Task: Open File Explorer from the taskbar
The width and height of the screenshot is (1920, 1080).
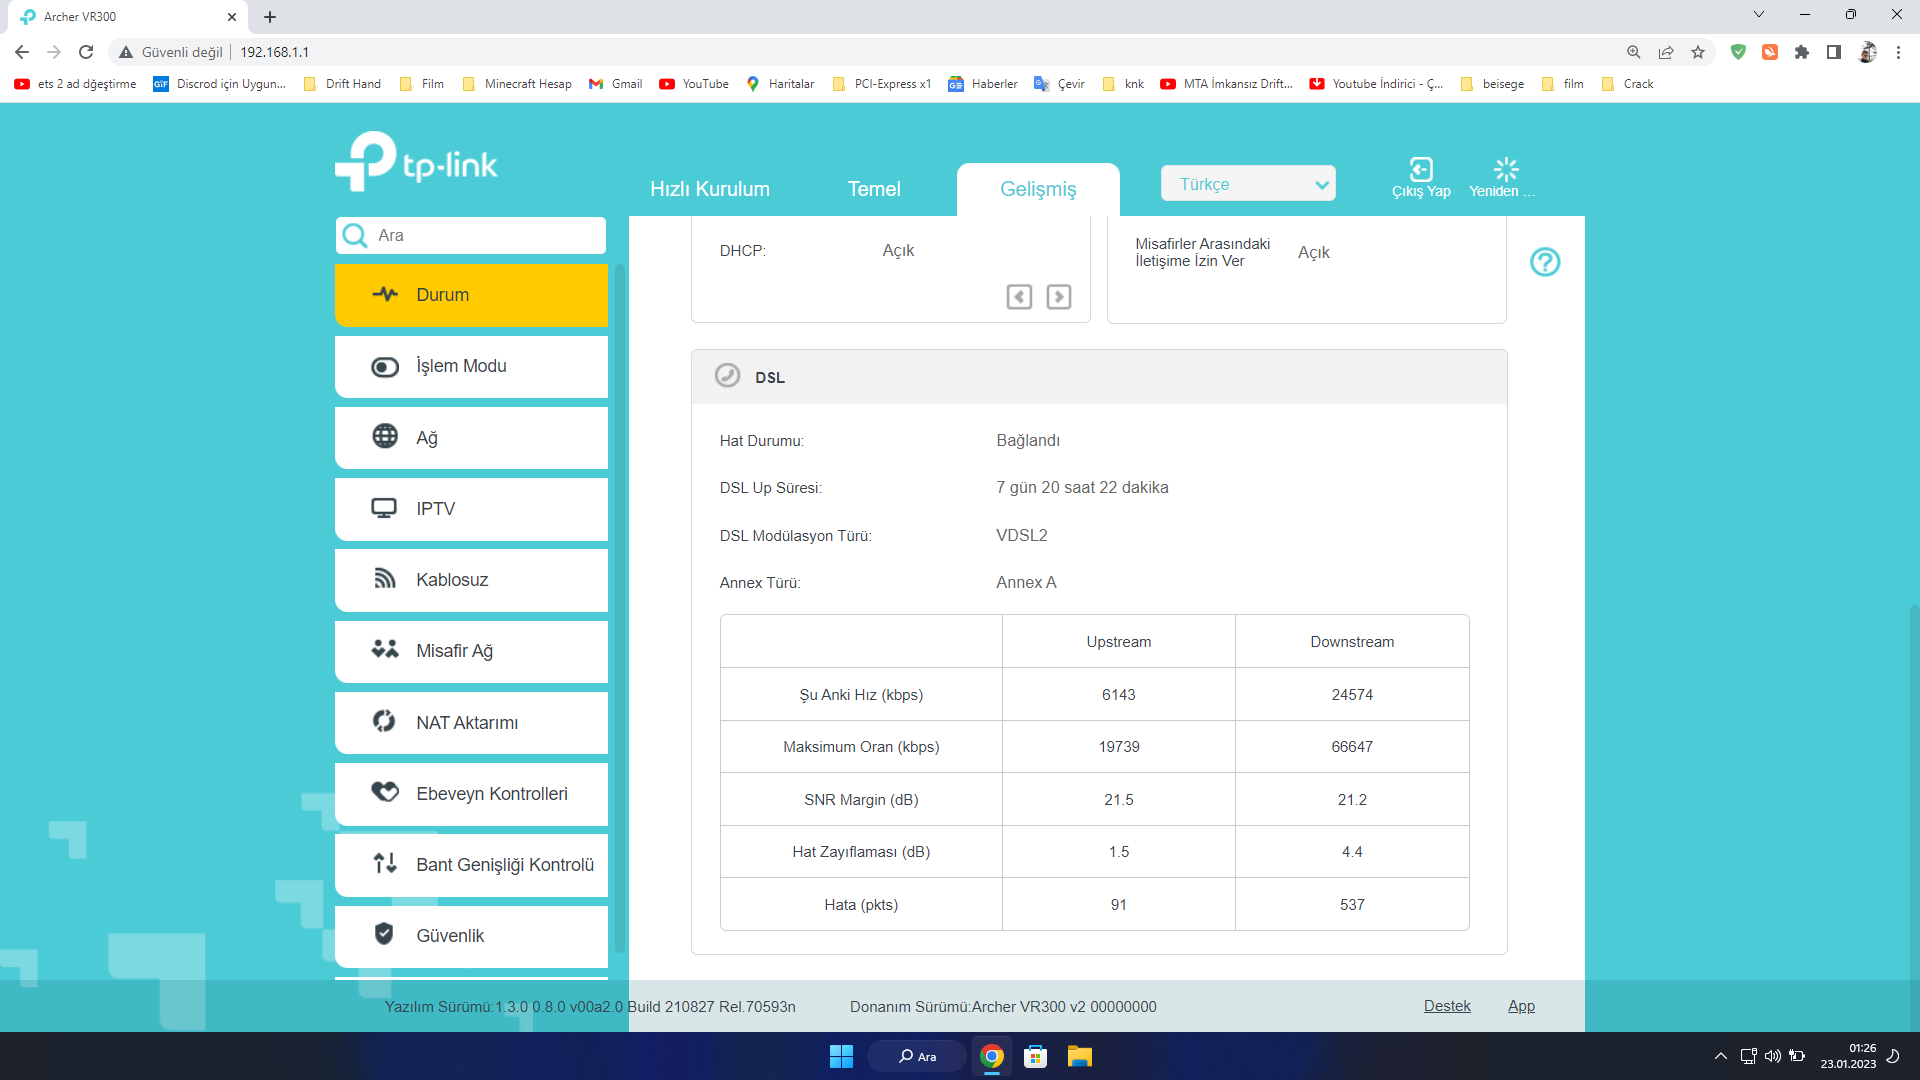Action: [1079, 1056]
